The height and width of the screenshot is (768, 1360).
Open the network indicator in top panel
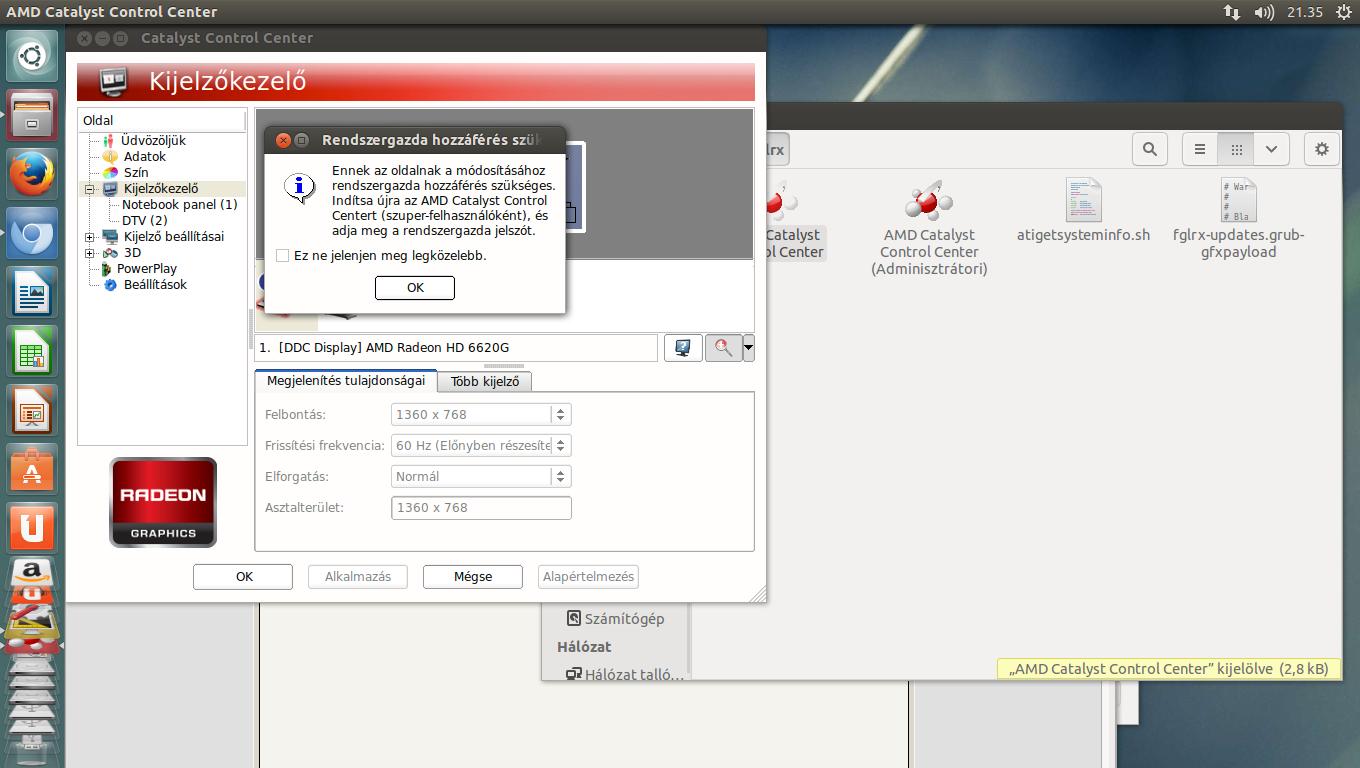[x=1232, y=12]
